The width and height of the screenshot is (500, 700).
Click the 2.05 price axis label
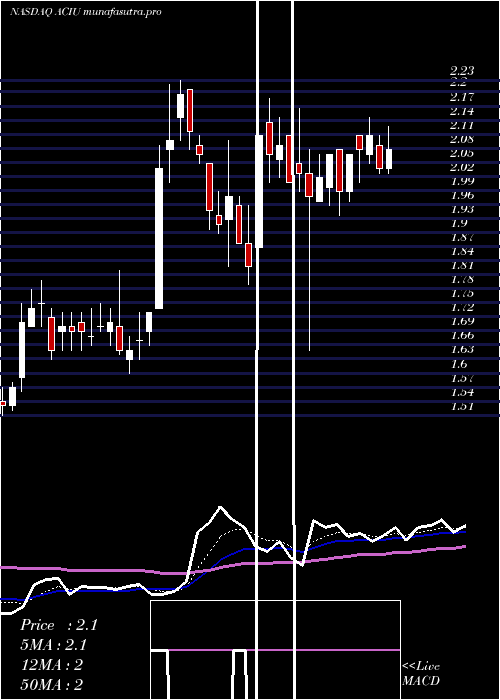pos(462,153)
